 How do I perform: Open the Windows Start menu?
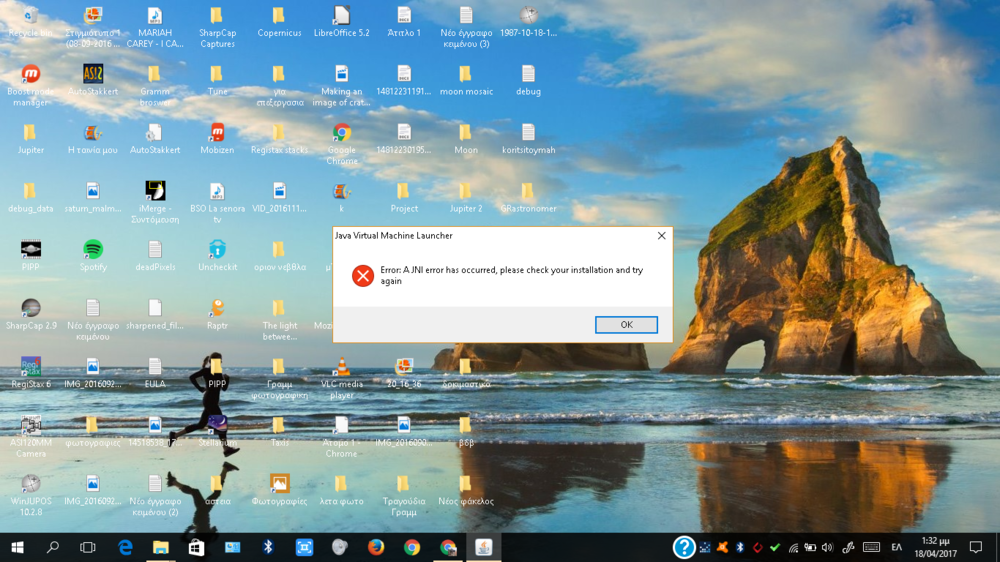tap(17, 547)
